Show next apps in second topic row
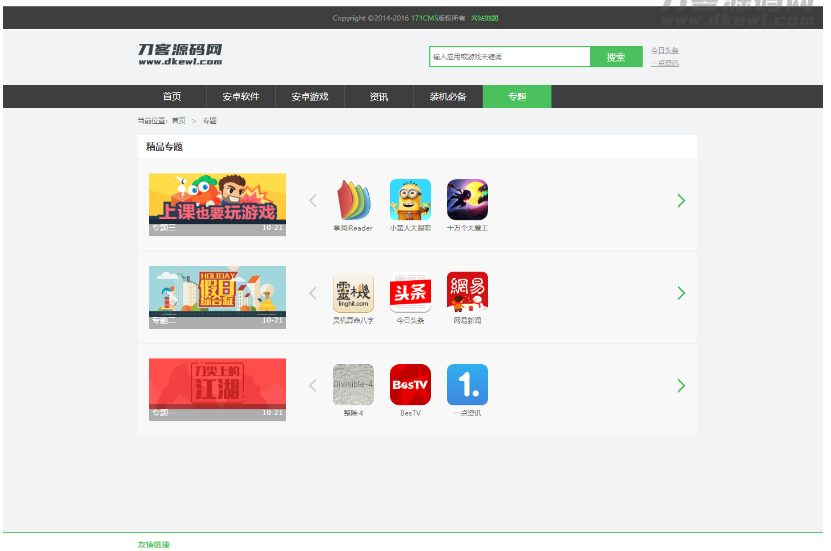 coord(681,293)
